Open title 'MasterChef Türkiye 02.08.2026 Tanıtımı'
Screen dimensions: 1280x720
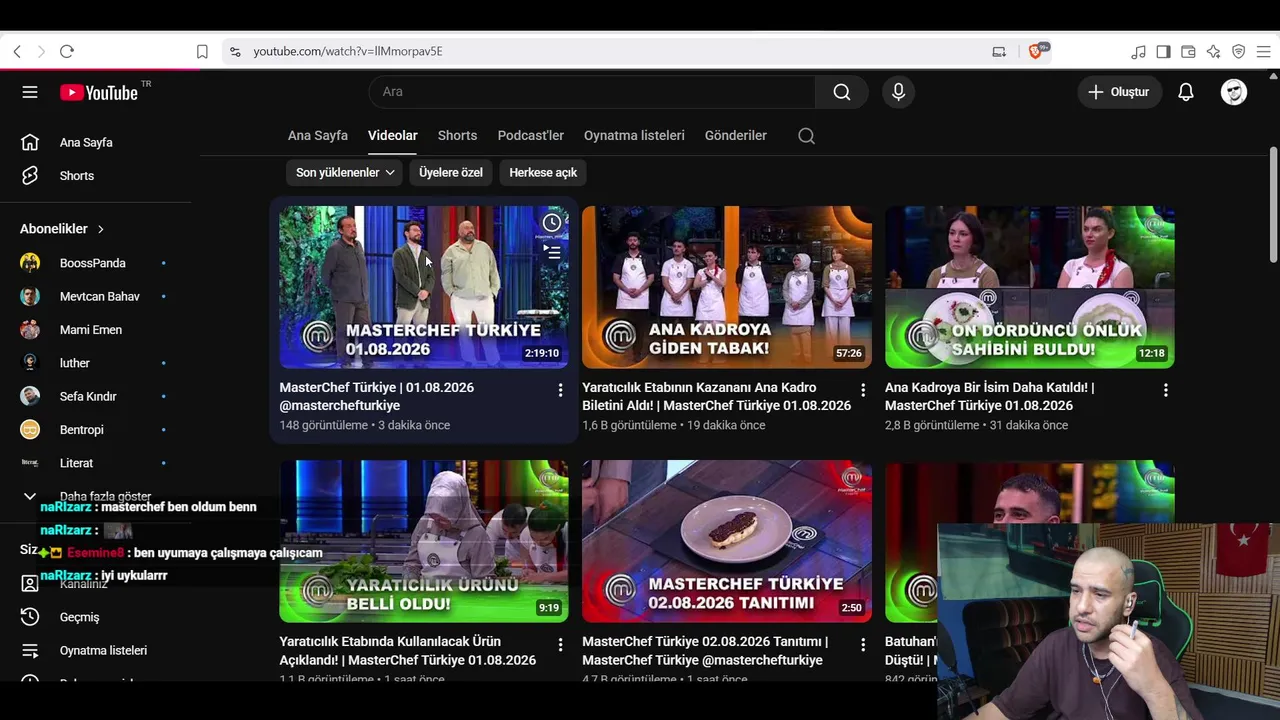(705, 651)
